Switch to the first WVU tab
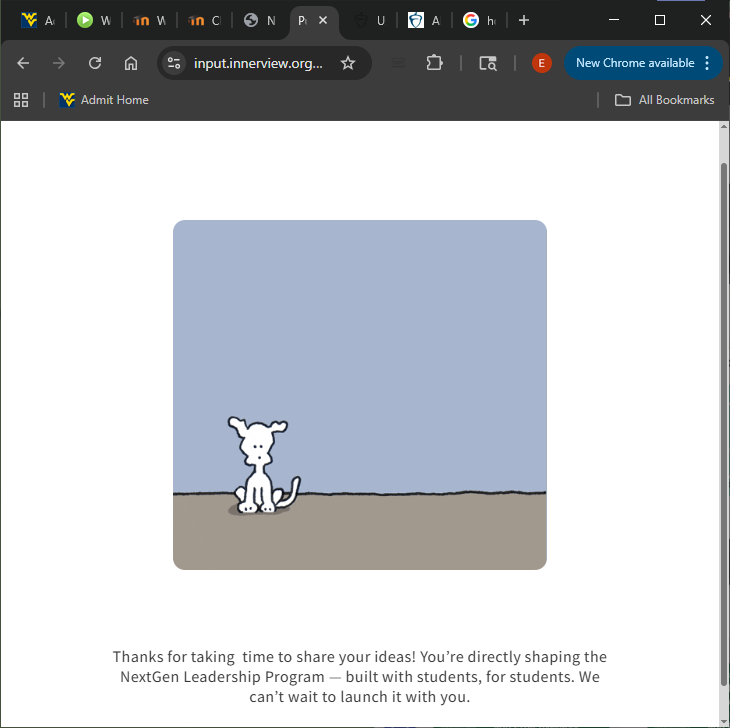Image resolution: width=730 pixels, height=728 pixels. tap(38, 20)
